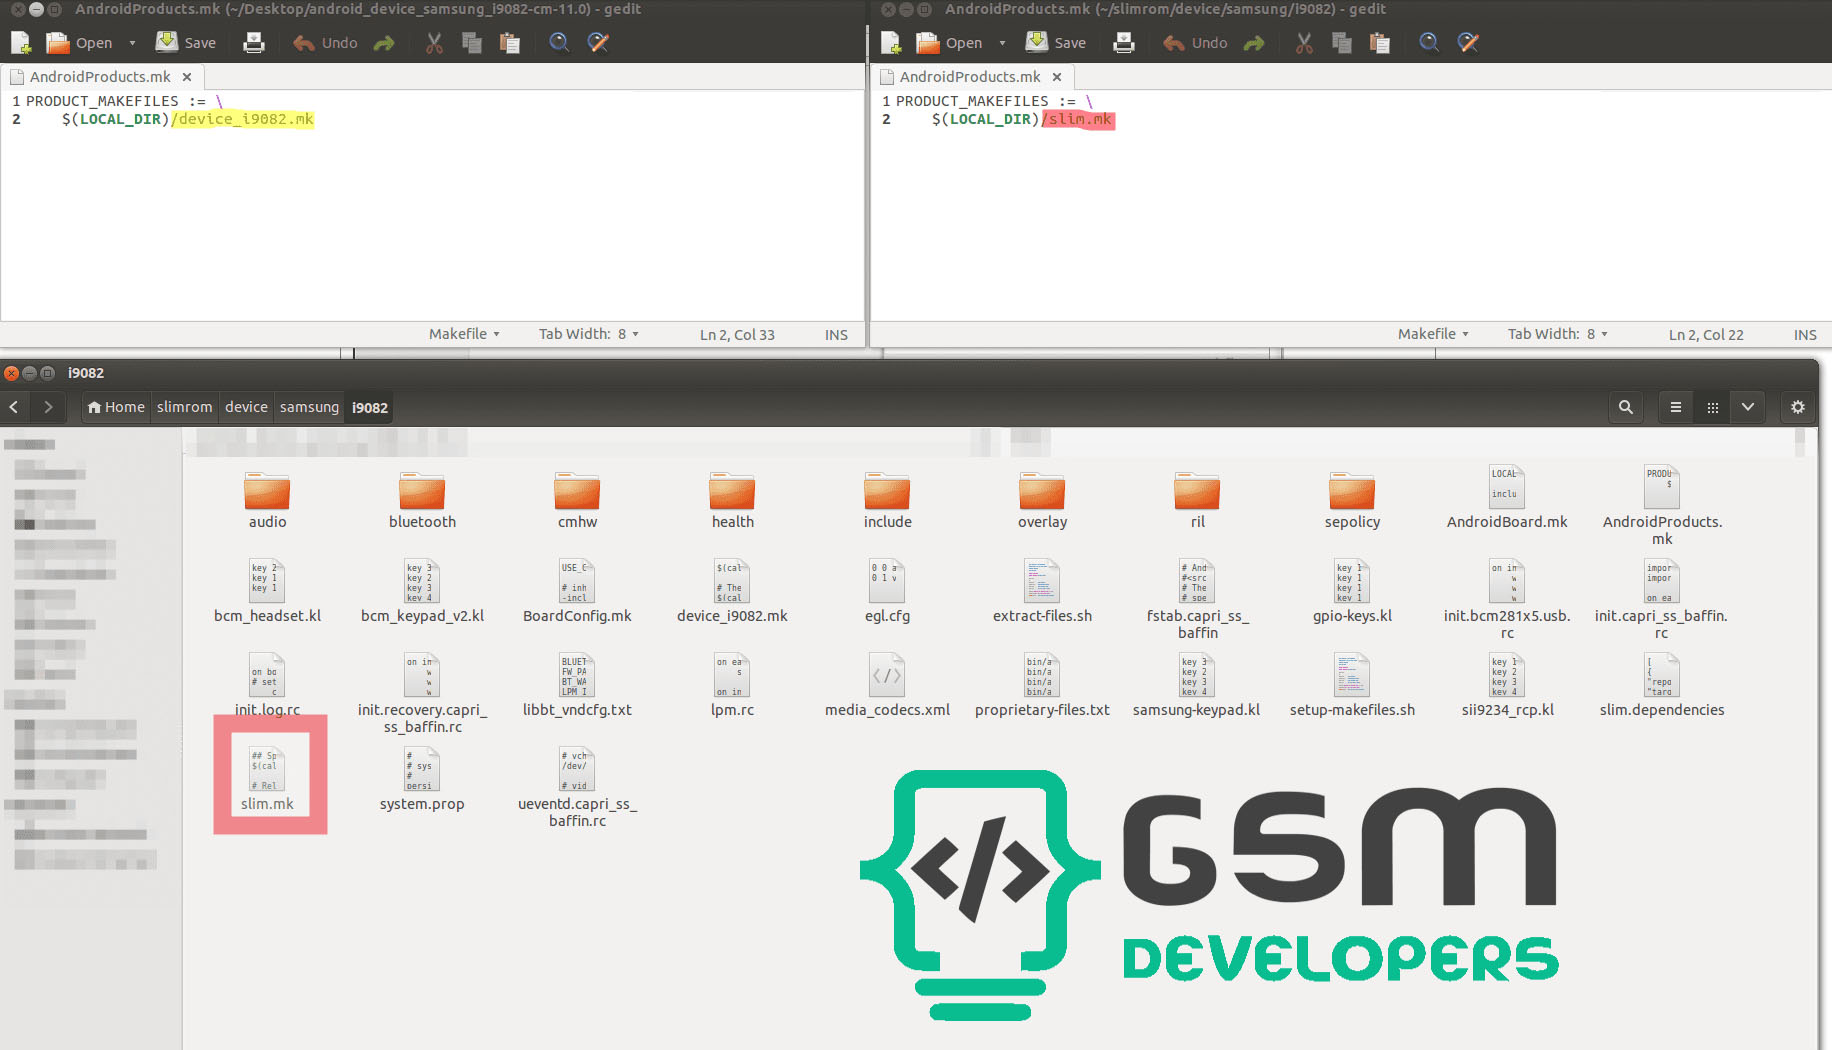
Task: Click line 2 in right gedit editor
Action: [1350, 119]
